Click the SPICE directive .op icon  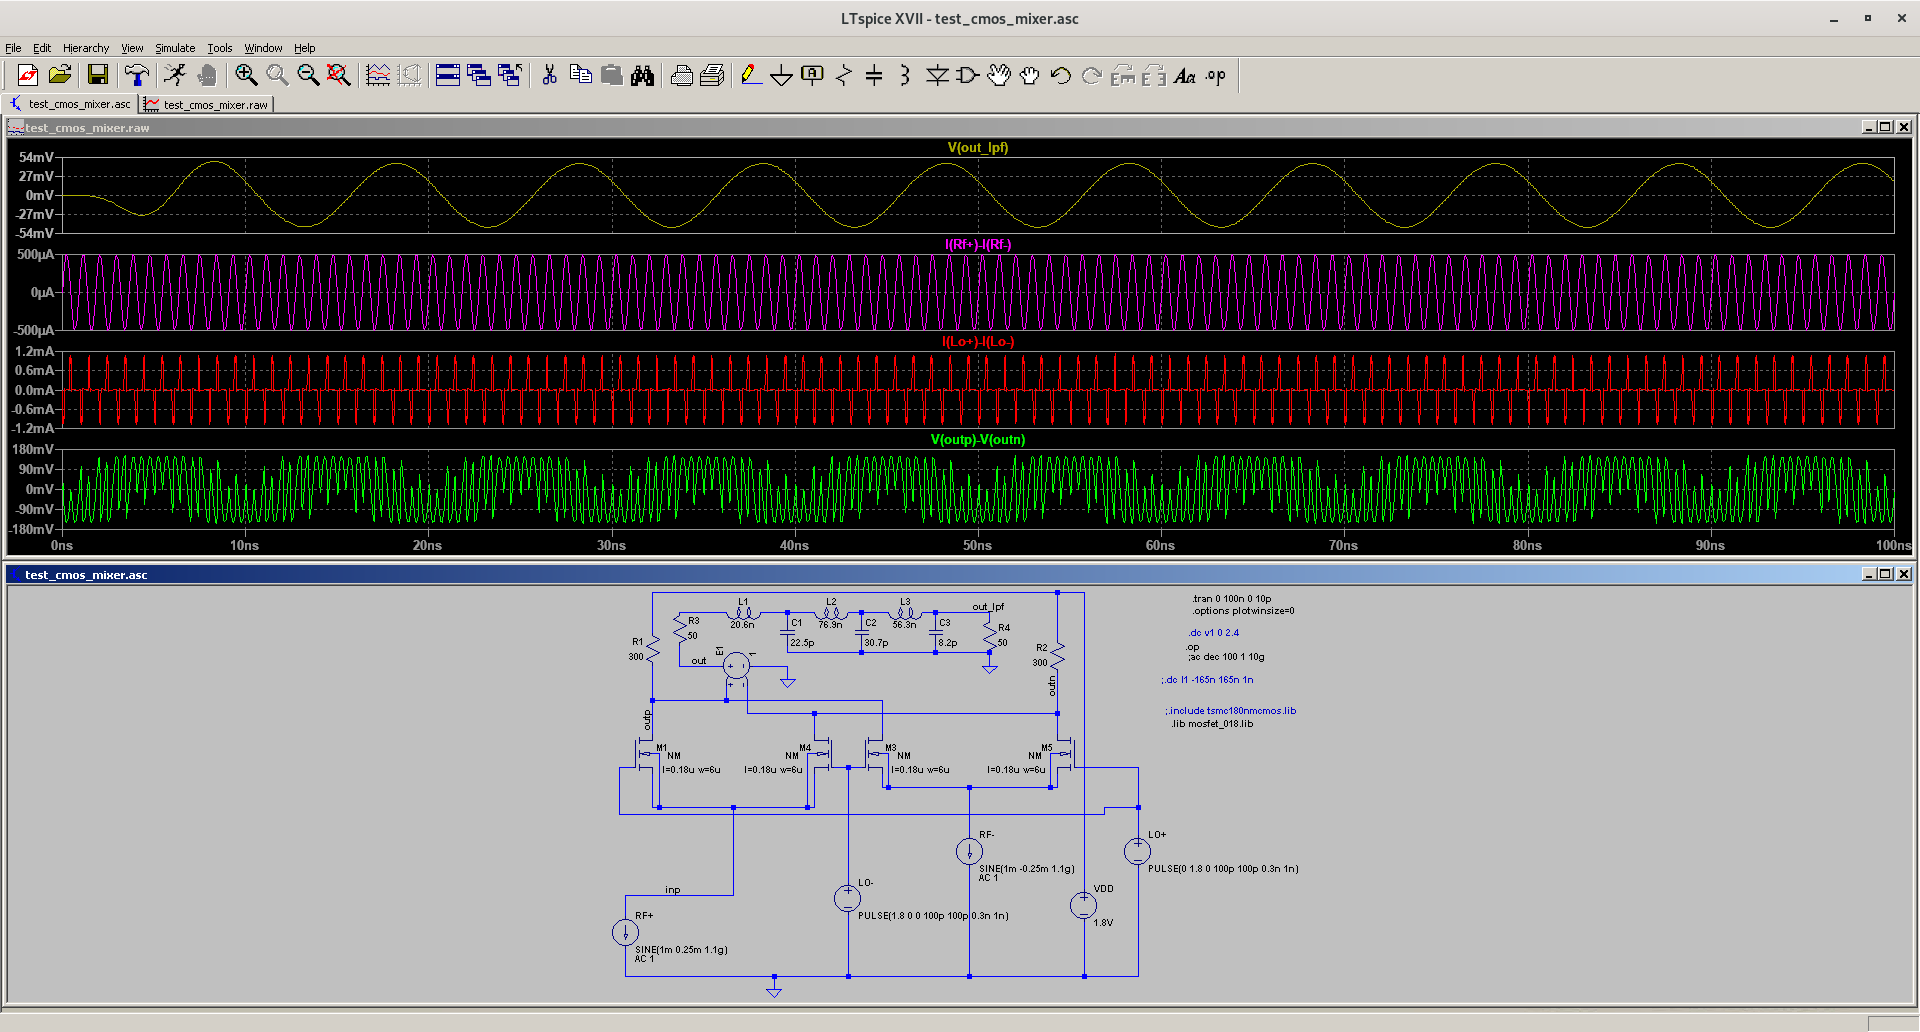click(x=1215, y=76)
